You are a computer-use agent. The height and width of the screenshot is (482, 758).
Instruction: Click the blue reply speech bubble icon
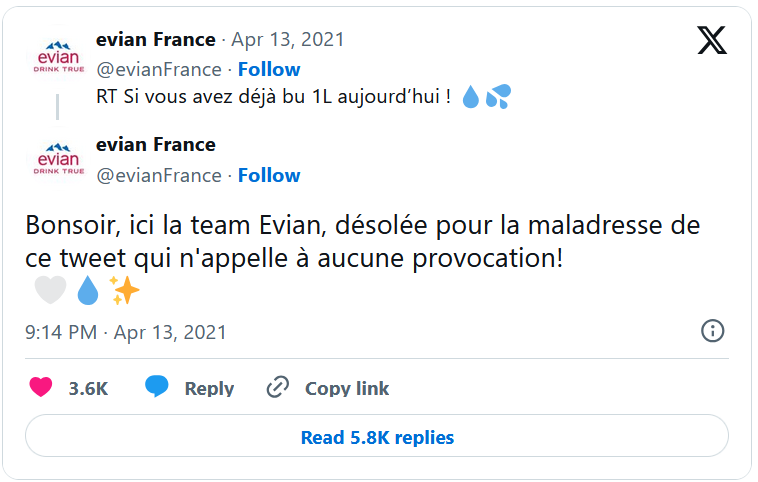pyautogui.click(x=157, y=386)
